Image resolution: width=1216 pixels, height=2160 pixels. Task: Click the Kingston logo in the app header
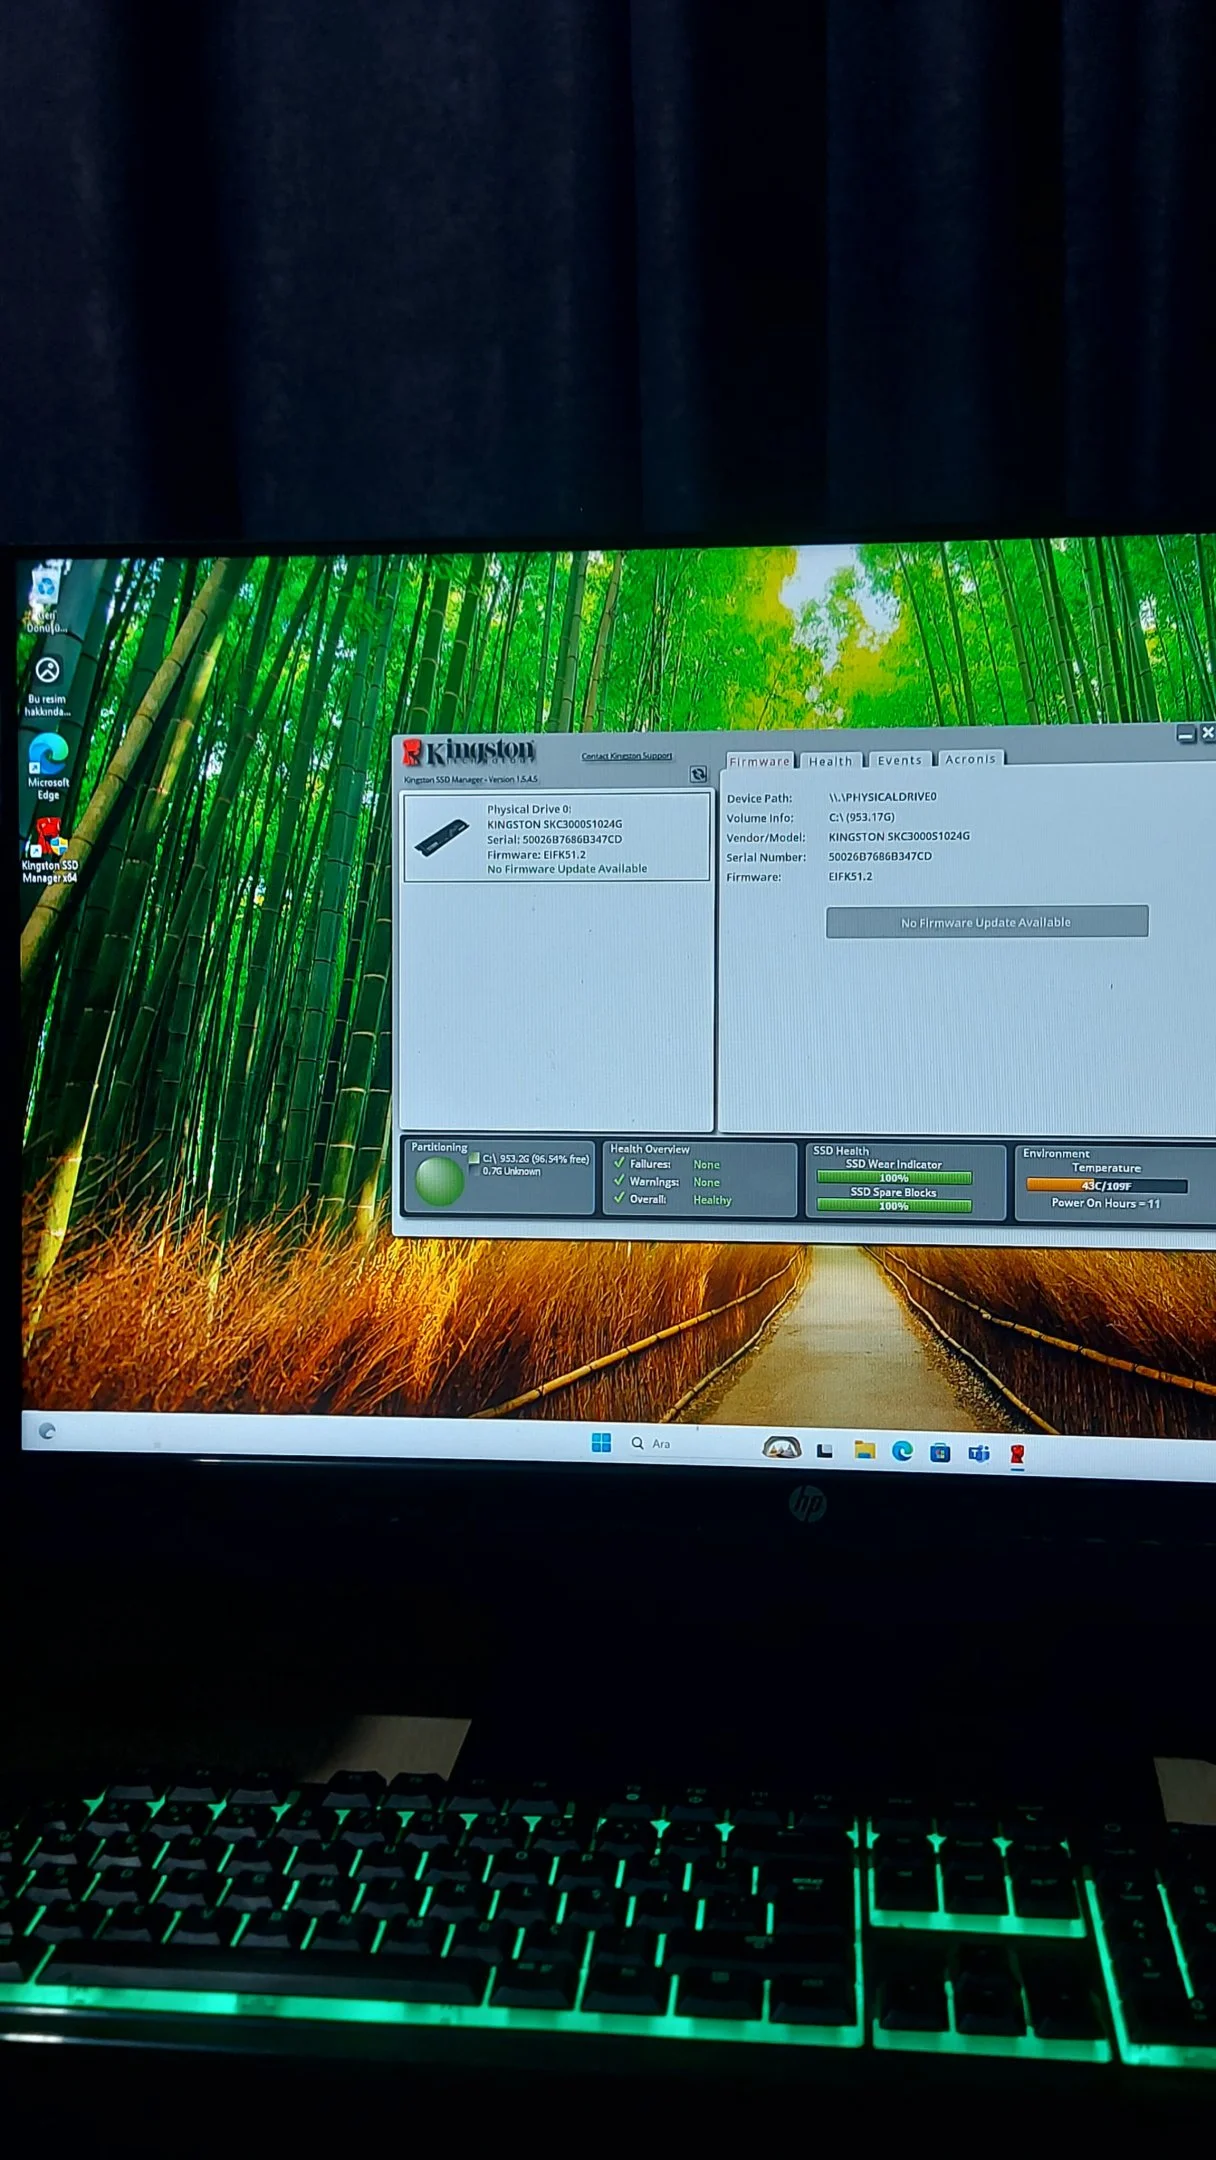pos(469,751)
